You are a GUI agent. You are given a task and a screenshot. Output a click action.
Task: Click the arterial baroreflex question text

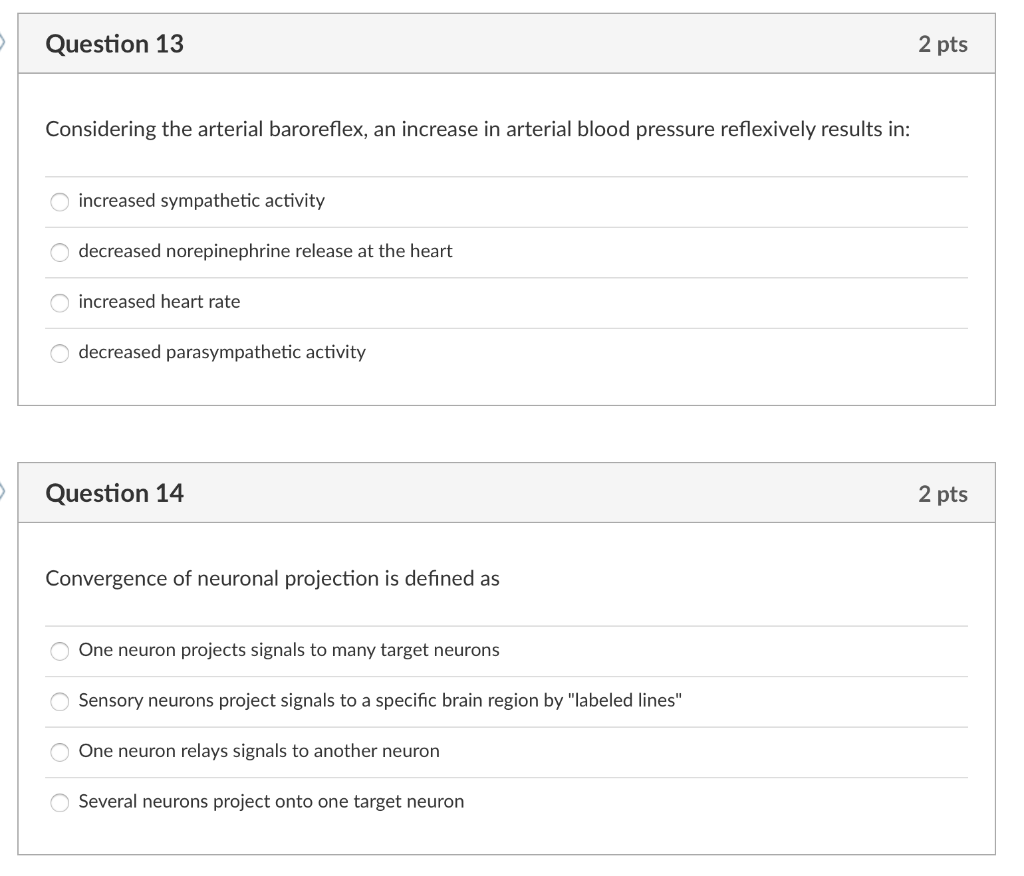tap(477, 129)
